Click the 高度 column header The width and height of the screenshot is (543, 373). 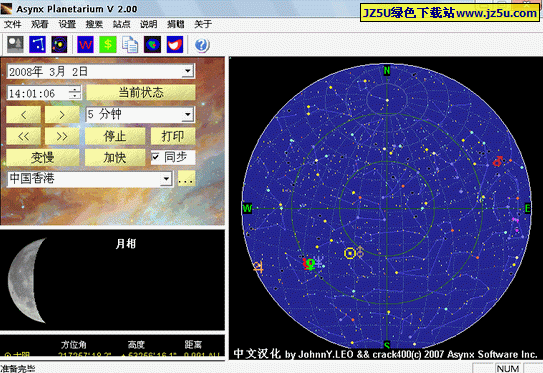(136, 344)
